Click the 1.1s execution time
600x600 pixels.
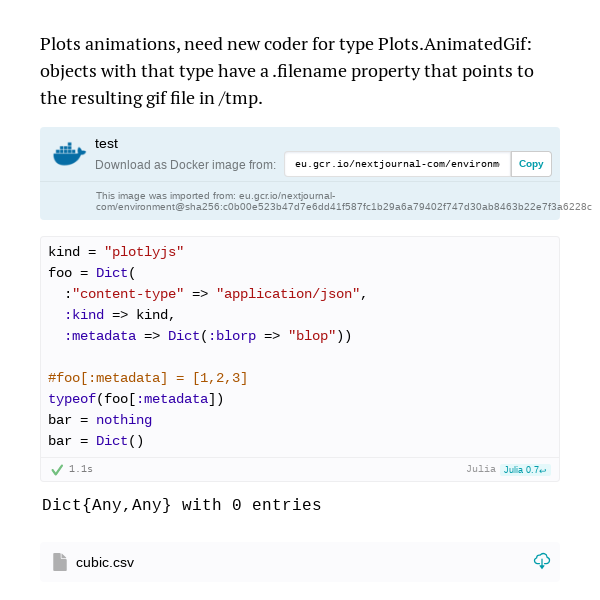click(81, 469)
